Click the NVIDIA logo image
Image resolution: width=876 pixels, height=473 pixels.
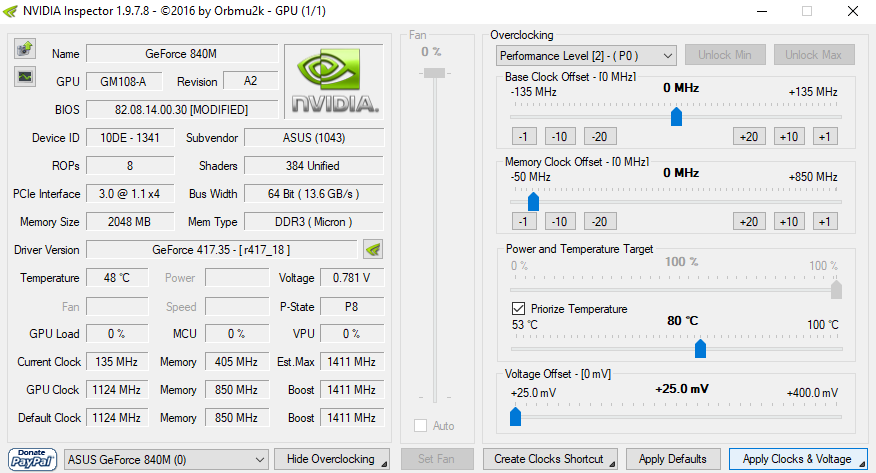click(333, 81)
